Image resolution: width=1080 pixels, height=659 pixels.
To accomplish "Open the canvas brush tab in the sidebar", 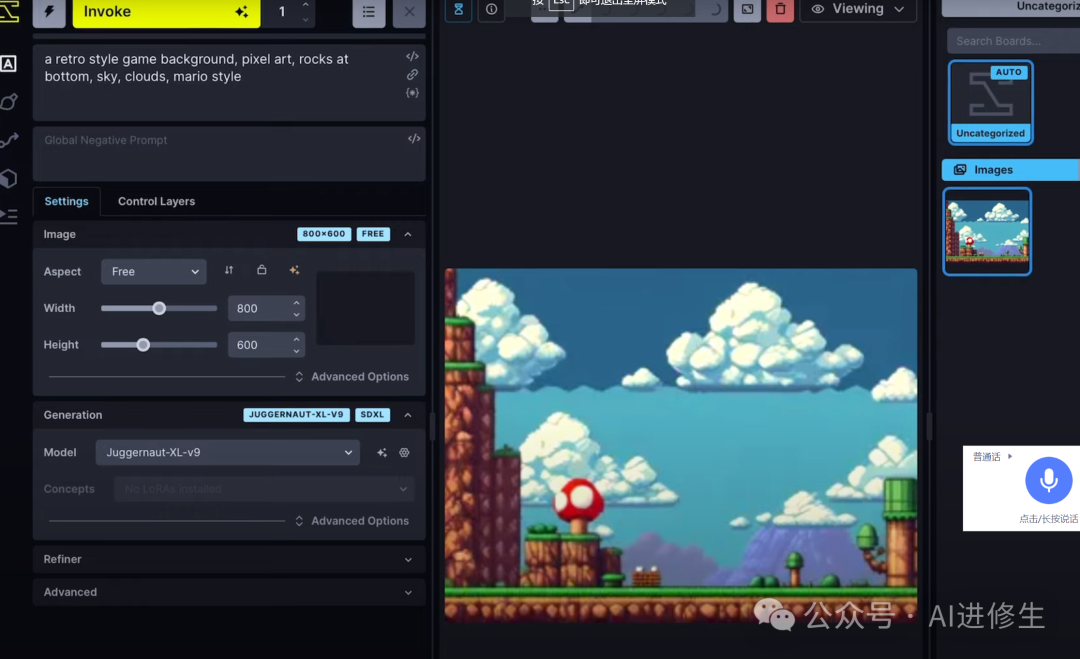I will (9, 102).
